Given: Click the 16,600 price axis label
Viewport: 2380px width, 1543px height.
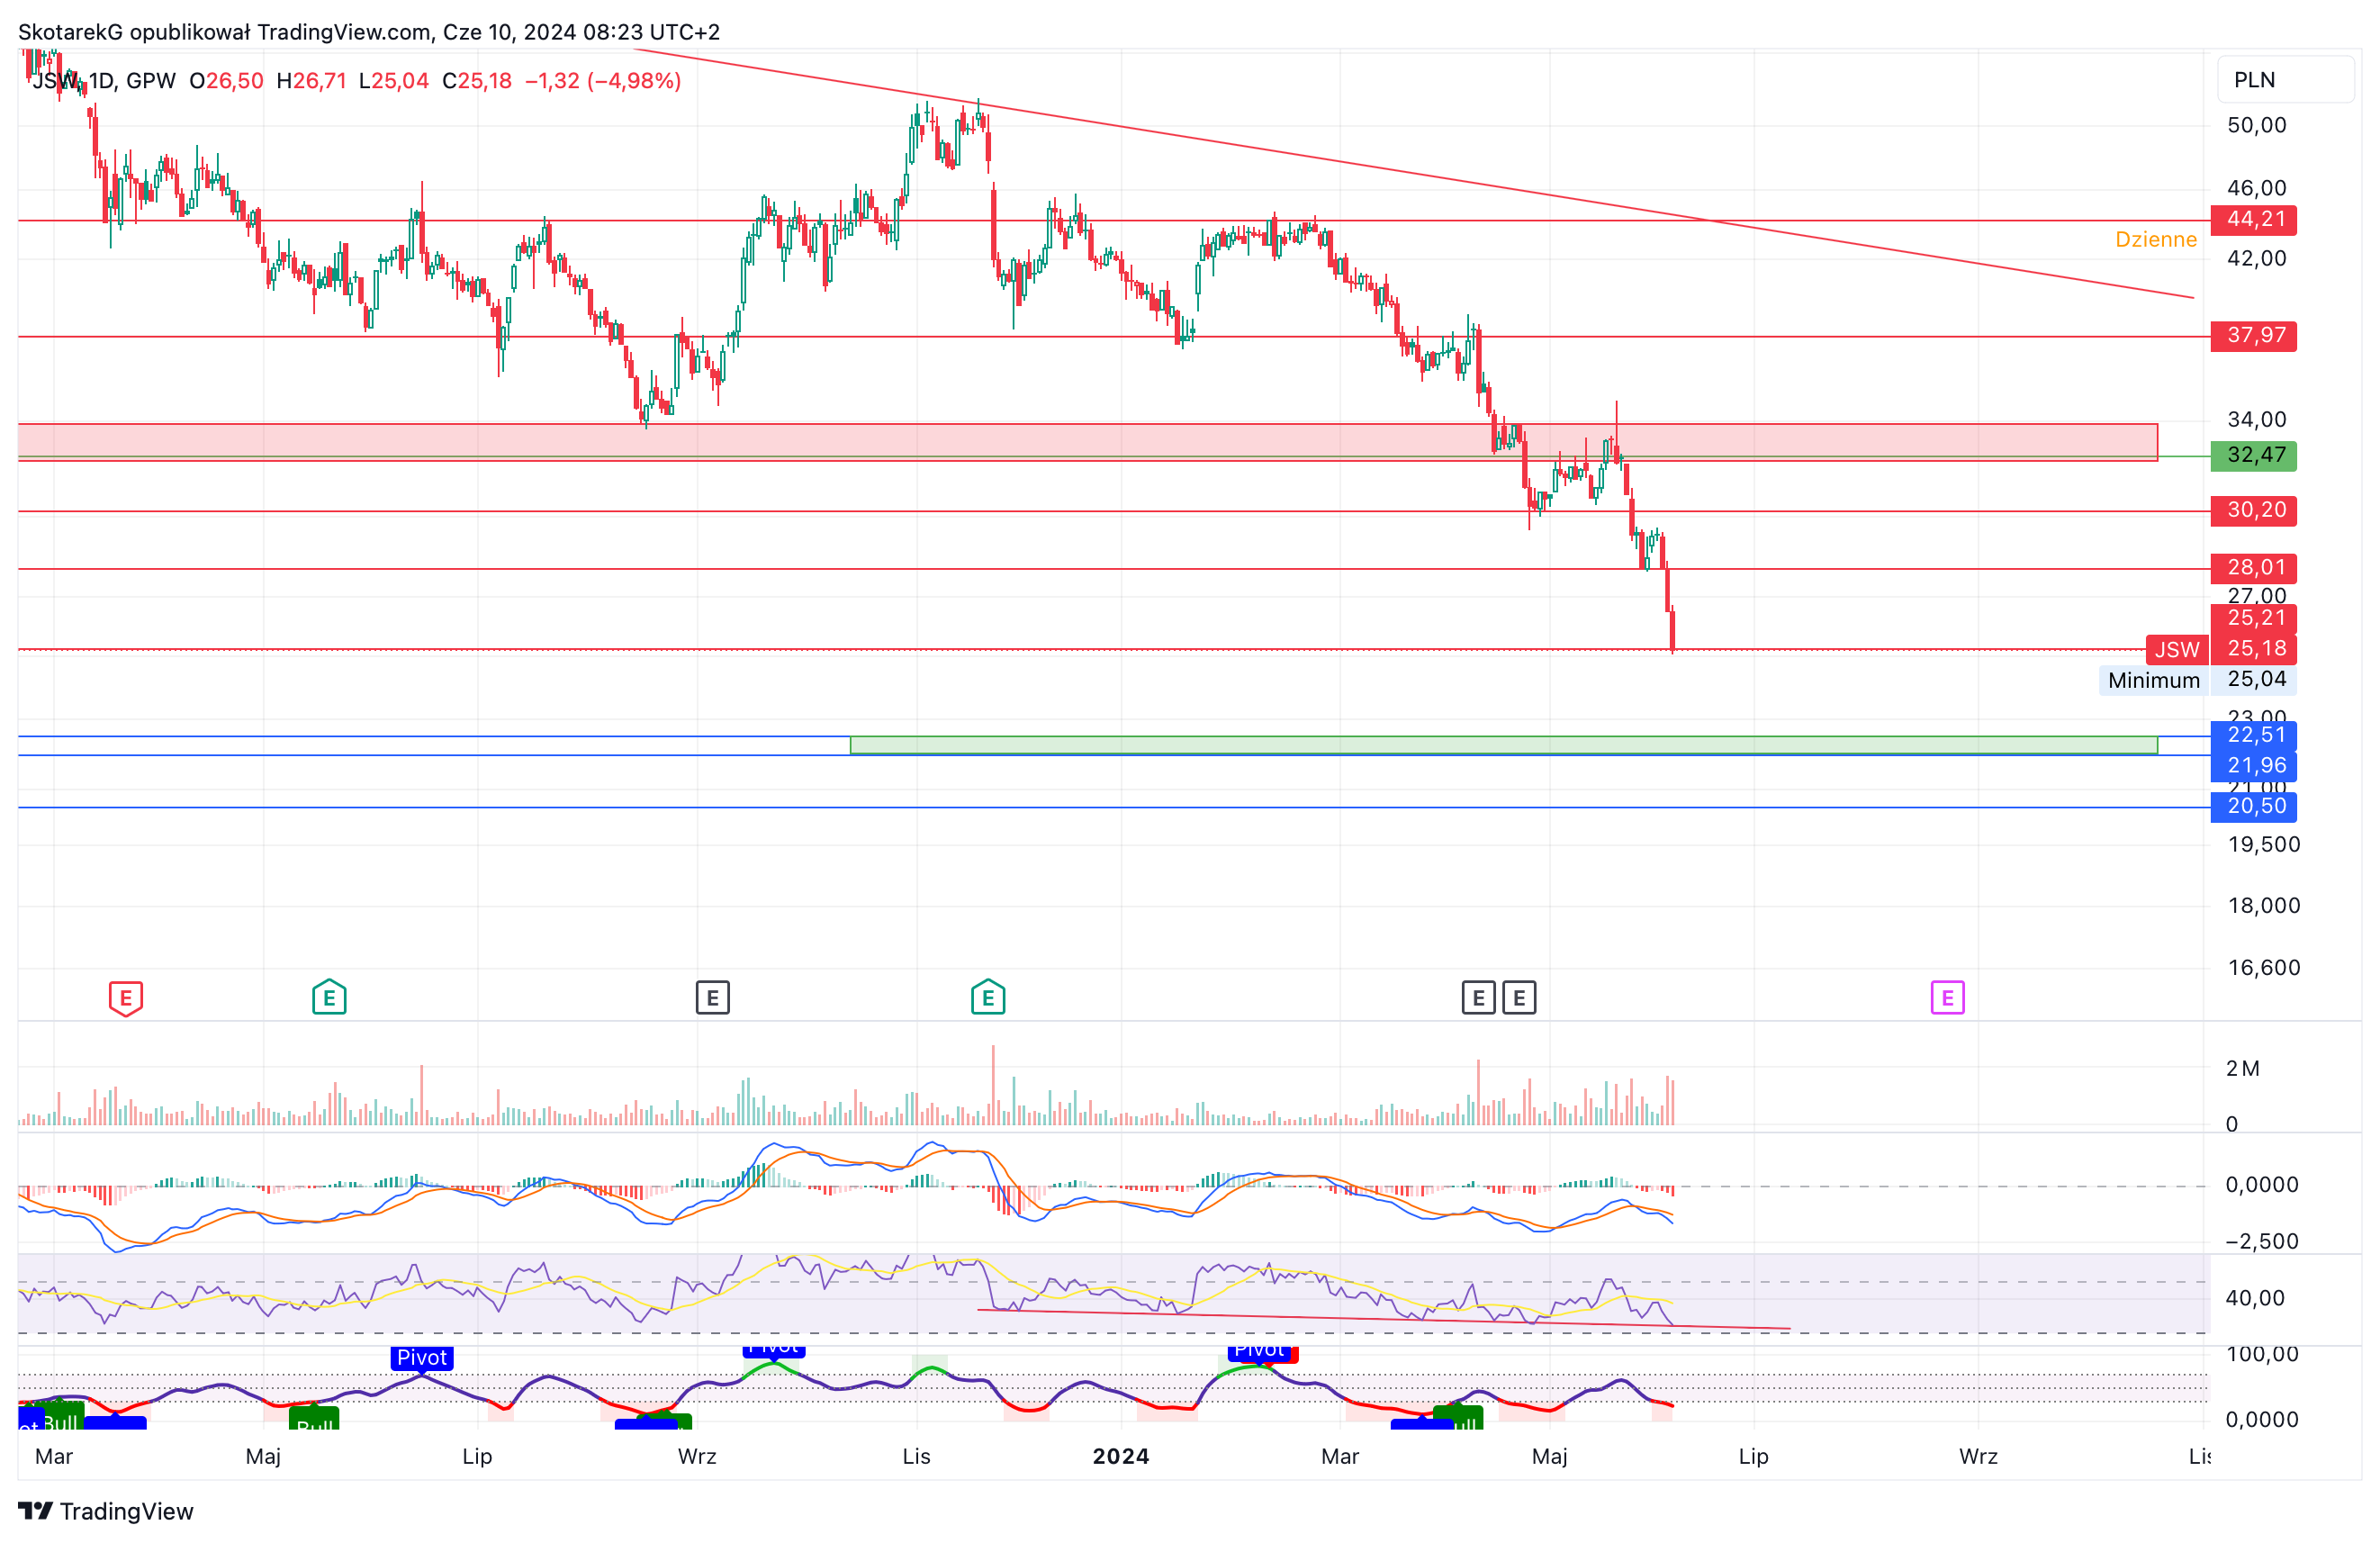Looking at the screenshot, I should click(2263, 967).
